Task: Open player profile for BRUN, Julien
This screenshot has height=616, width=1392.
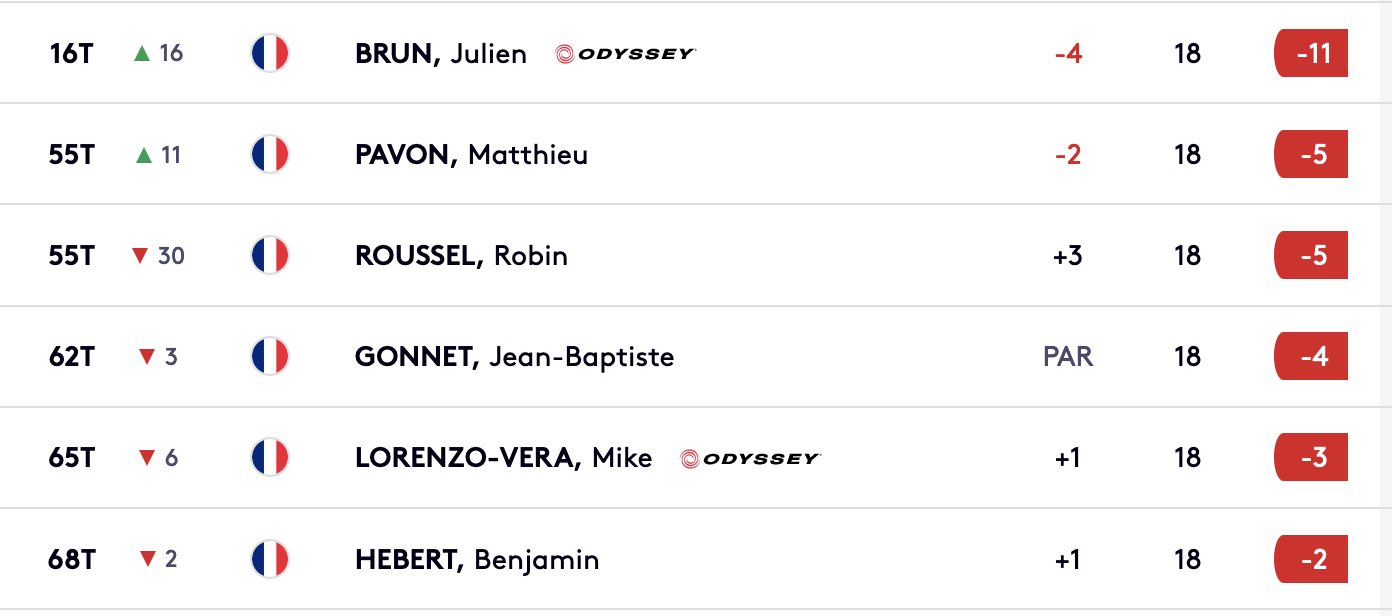Action: click(441, 54)
